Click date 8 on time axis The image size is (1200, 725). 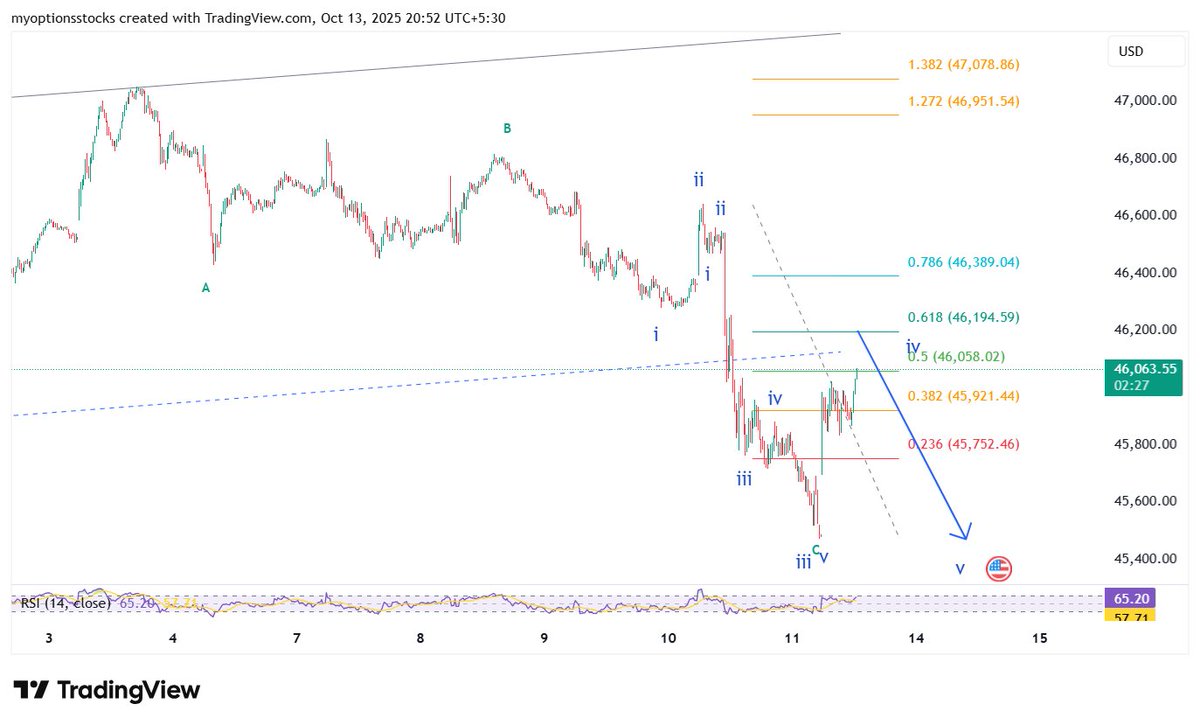[420, 638]
